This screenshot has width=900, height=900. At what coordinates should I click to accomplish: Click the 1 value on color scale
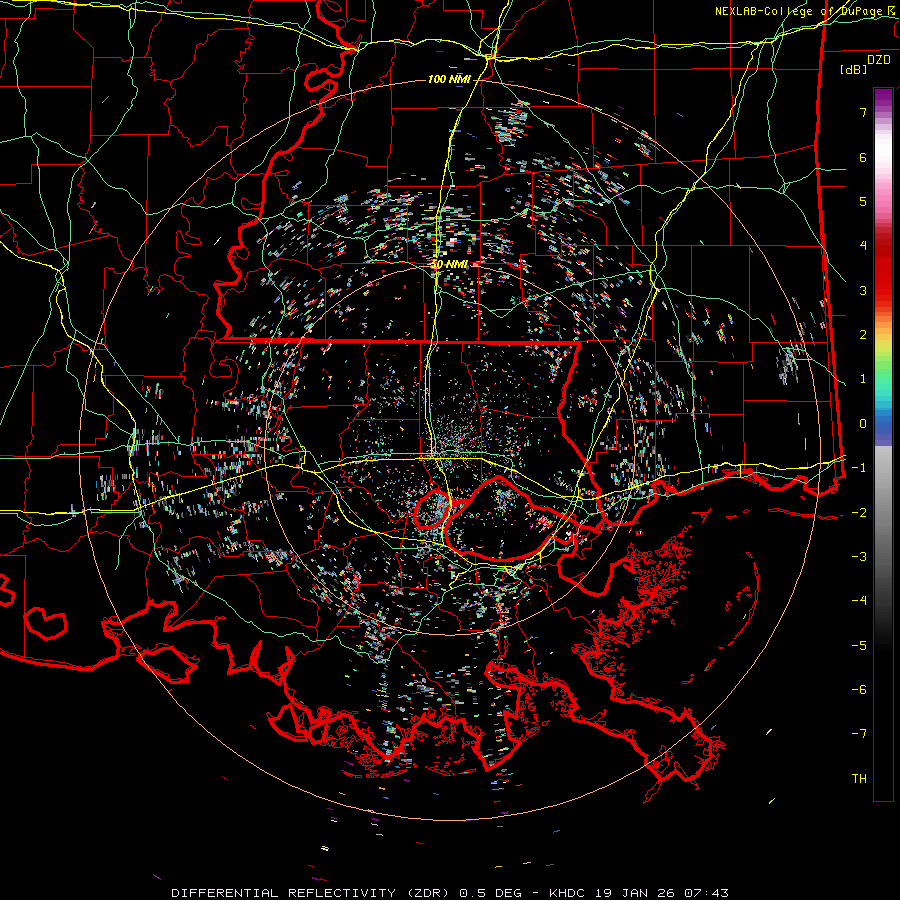(x=863, y=379)
